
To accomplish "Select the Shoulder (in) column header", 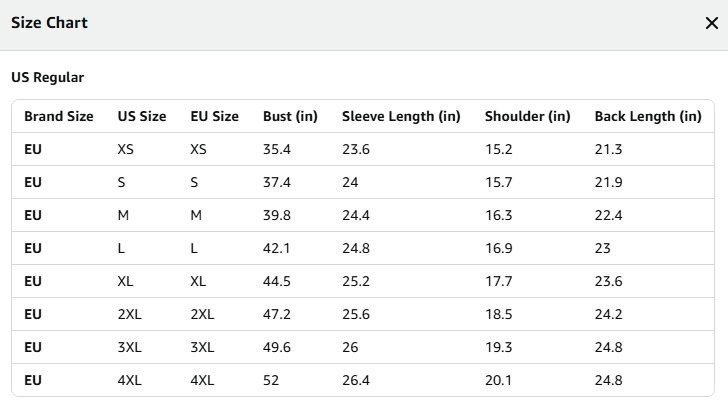I will (527, 116).
